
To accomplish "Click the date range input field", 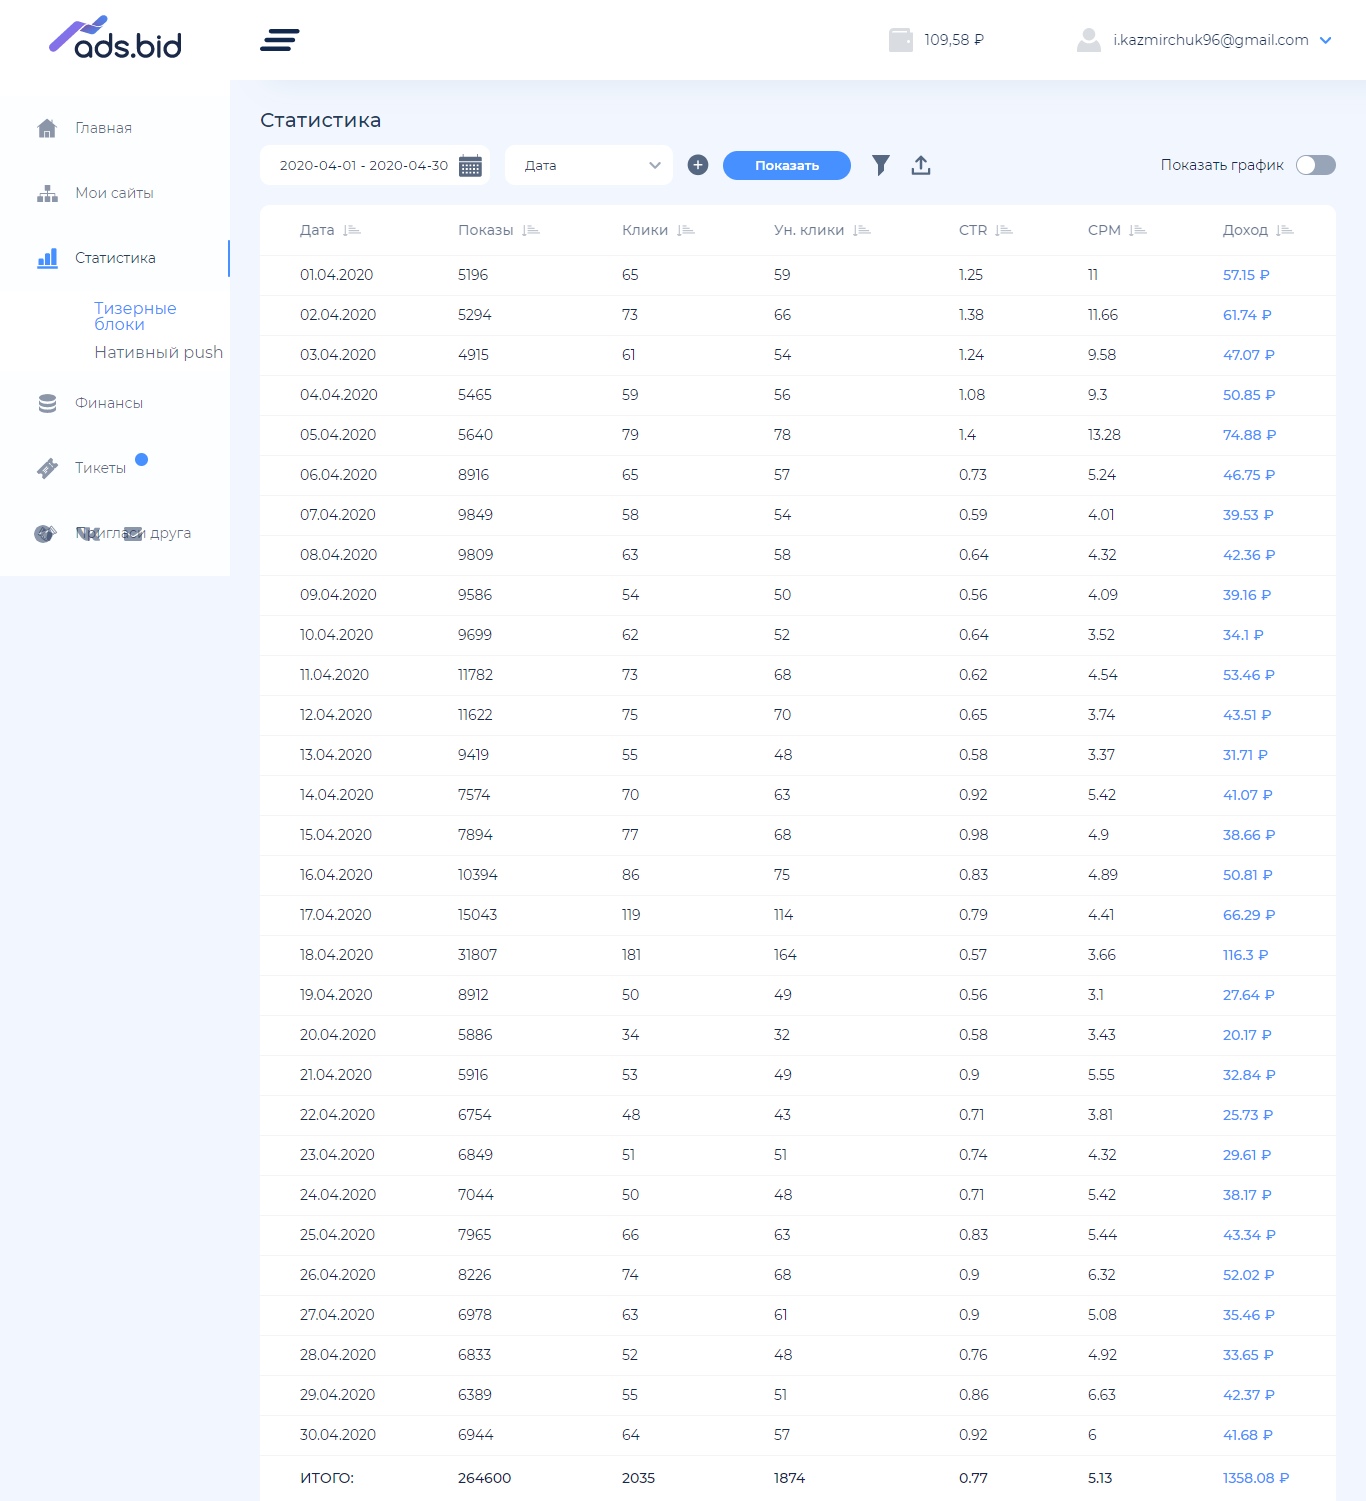I will tap(363, 166).
